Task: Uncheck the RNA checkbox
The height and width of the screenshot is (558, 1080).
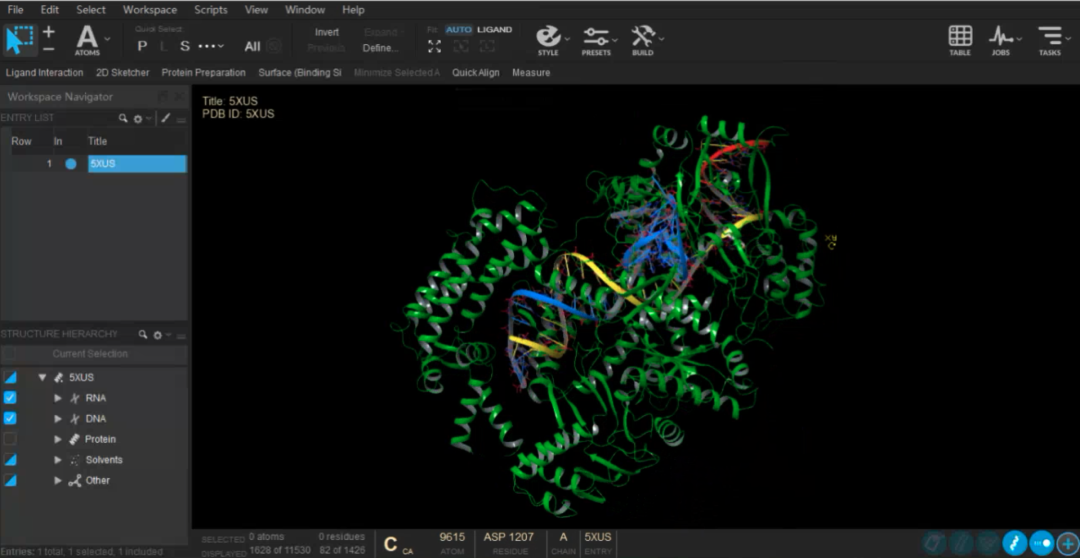Action: (x=10, y=398)
